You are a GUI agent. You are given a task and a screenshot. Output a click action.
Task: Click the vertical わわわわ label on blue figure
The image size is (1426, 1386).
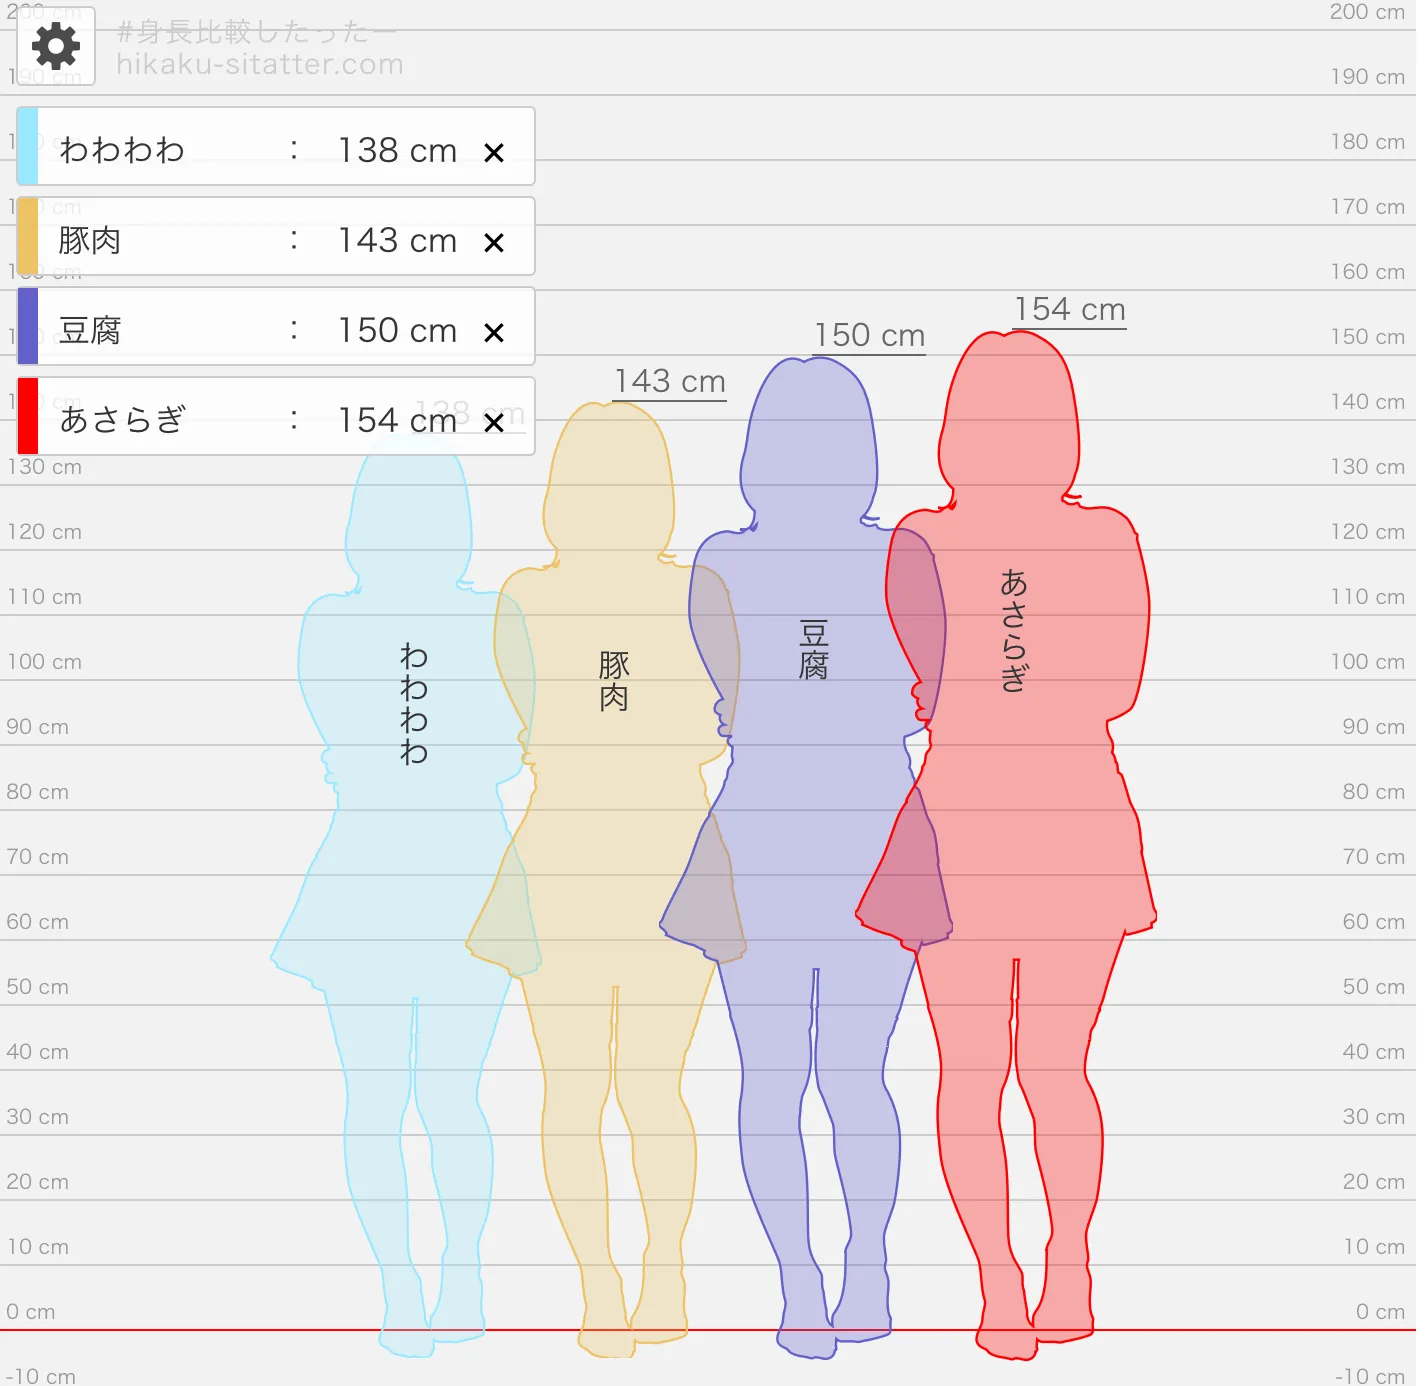tap(414, 704)
